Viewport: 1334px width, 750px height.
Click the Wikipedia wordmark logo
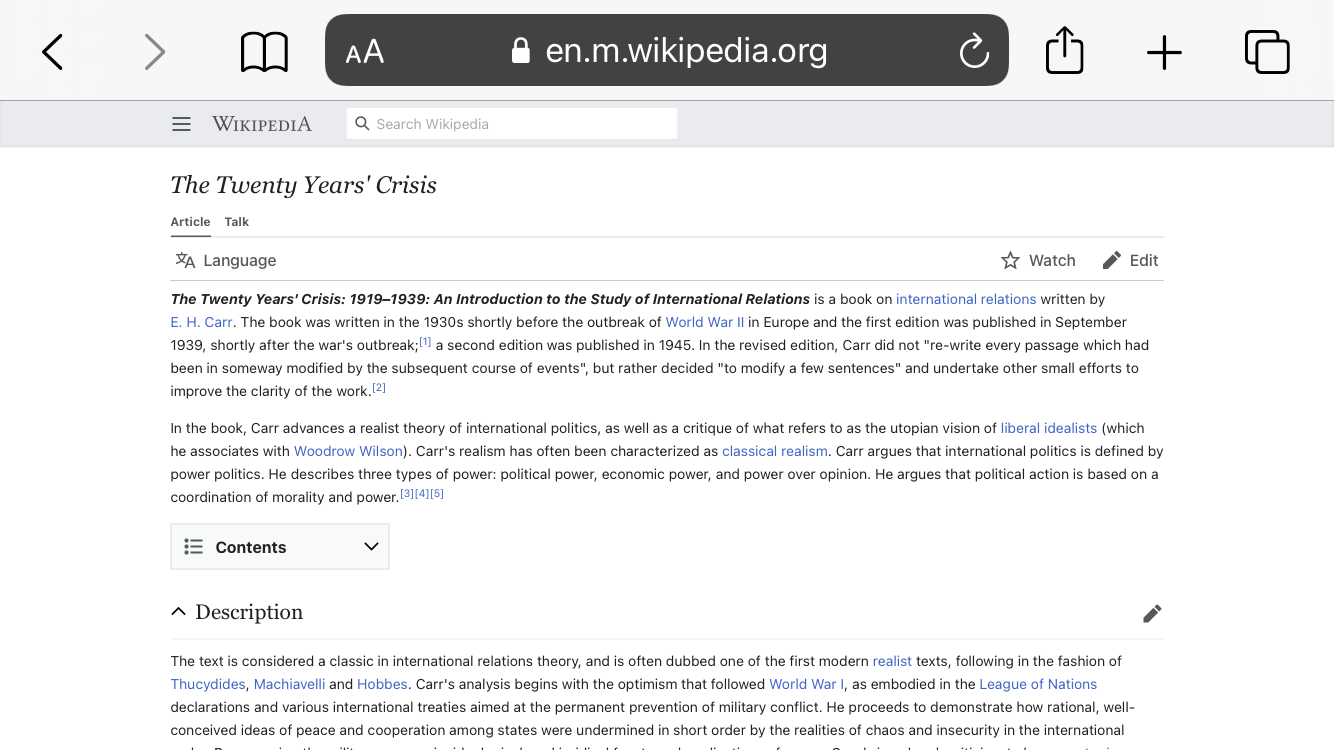pyautogui.click(x=262, y=124)
